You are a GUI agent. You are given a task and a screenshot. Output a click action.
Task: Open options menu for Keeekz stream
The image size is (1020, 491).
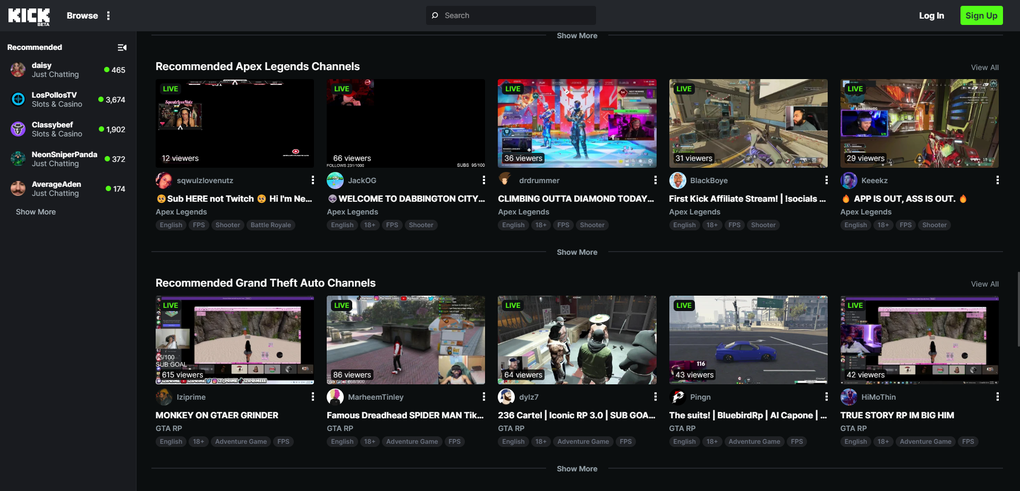point(997,180)
